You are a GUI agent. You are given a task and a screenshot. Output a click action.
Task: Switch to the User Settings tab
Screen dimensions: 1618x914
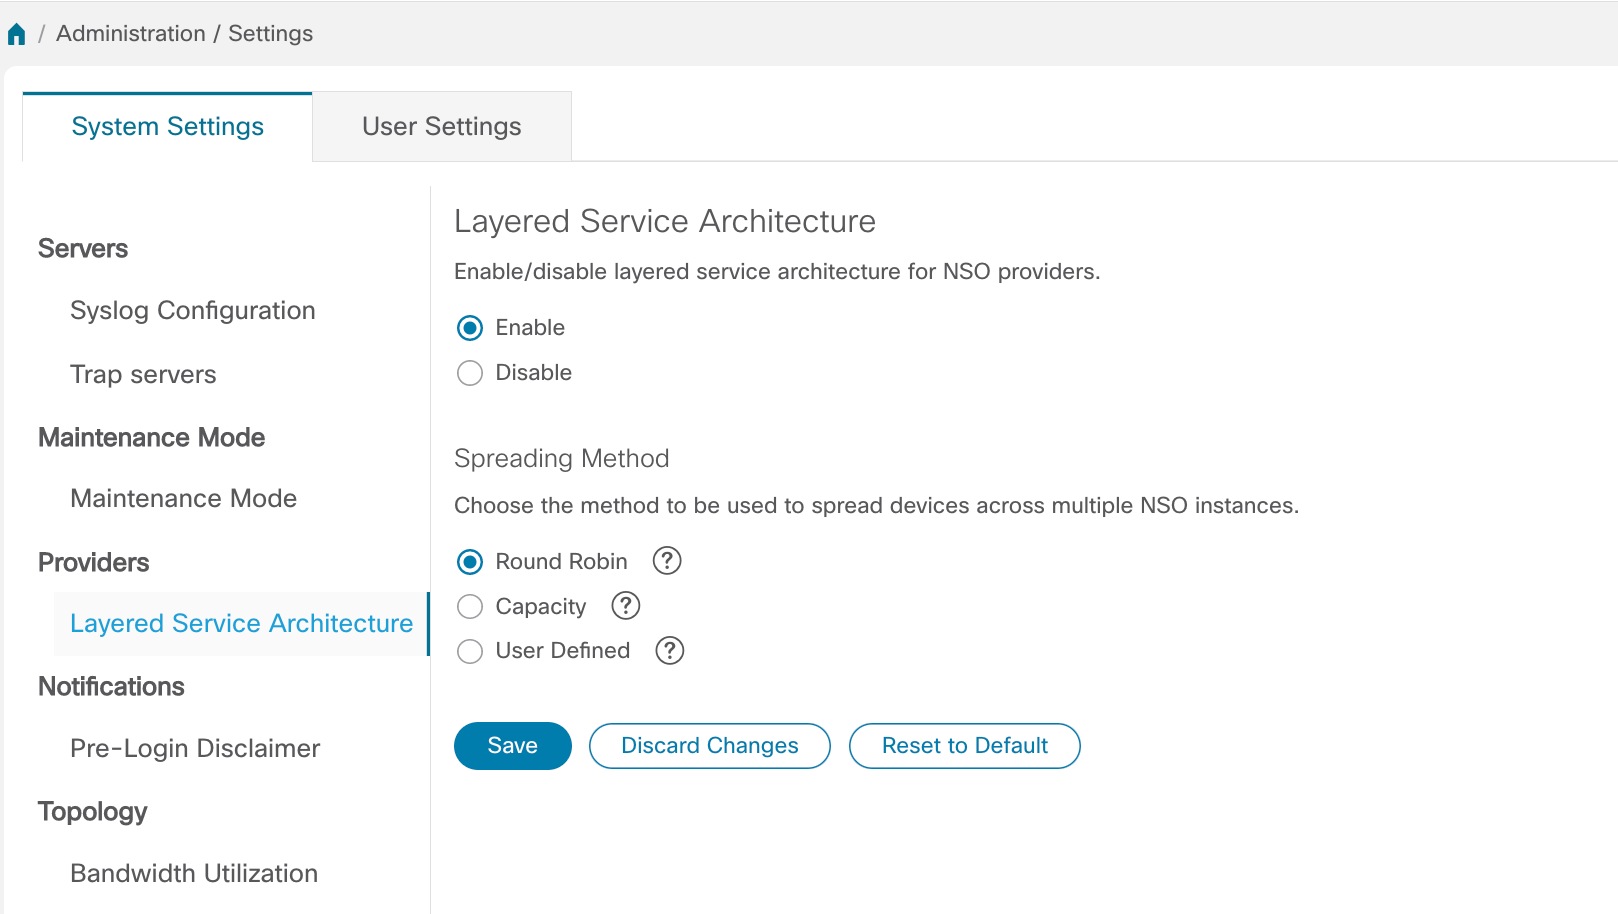tap(441, 126)
